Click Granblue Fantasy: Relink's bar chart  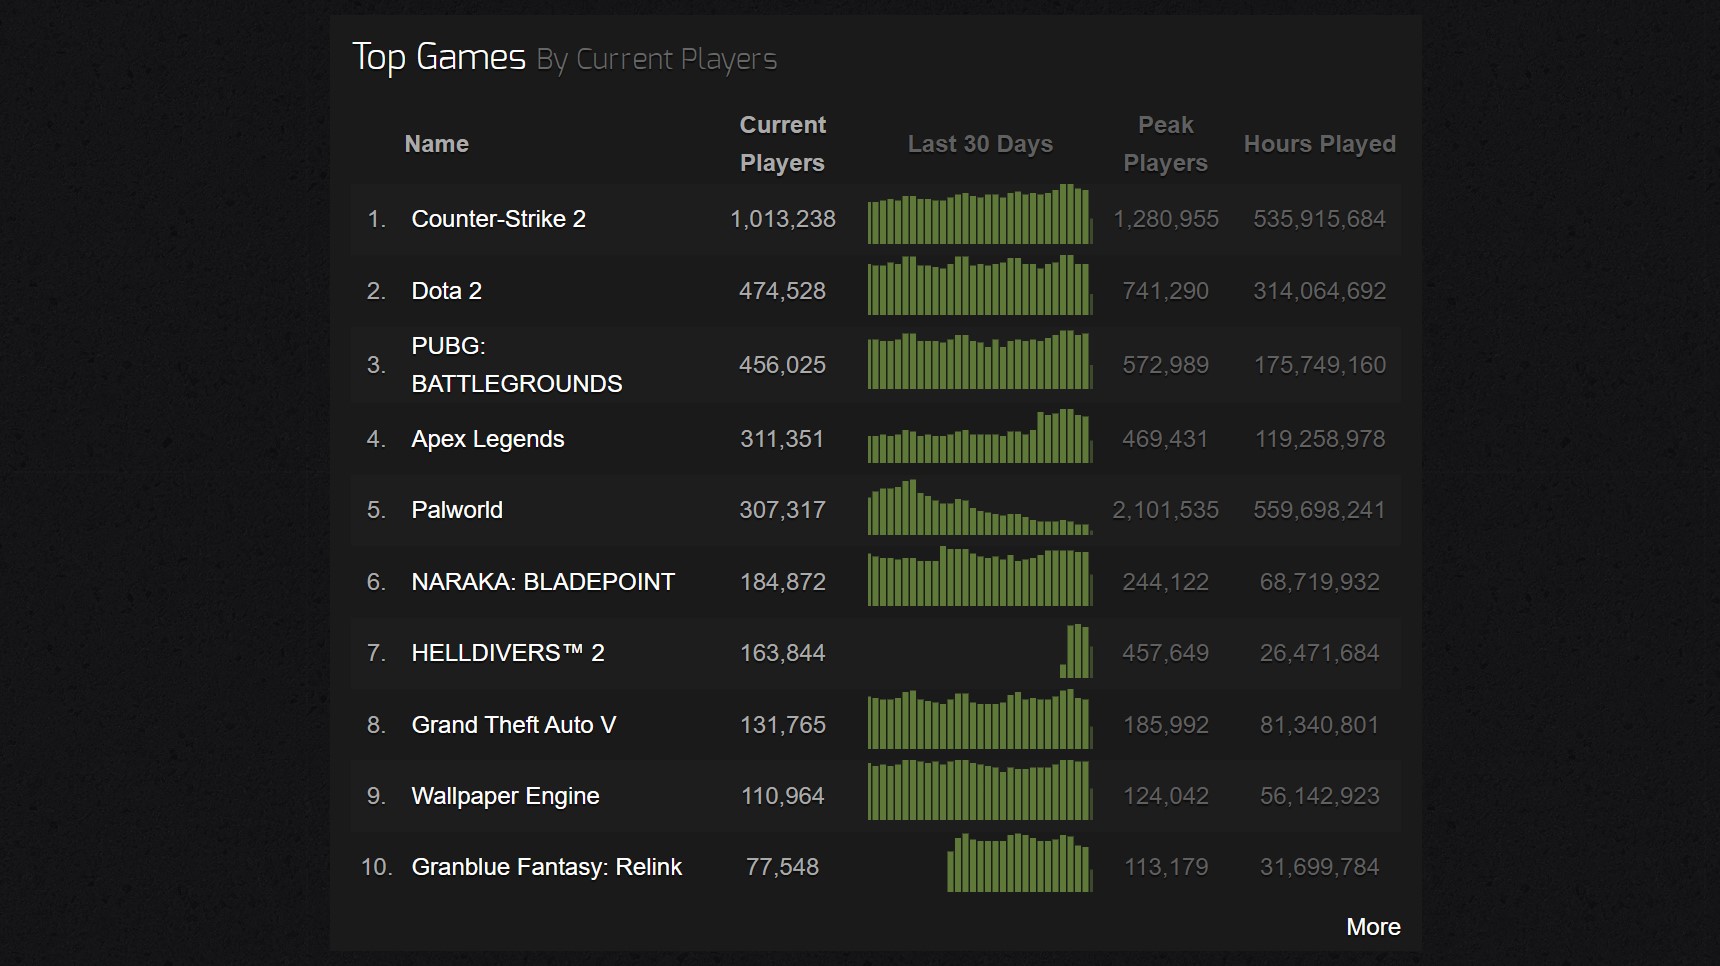point(1020,863)
